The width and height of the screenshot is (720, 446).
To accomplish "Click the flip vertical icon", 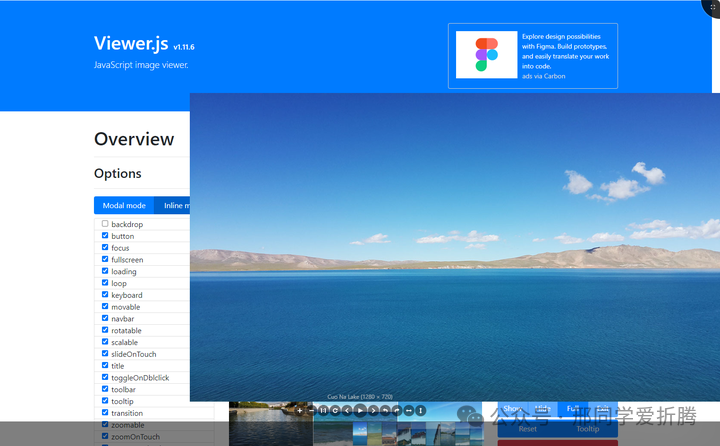I will [x=421, y=410].
